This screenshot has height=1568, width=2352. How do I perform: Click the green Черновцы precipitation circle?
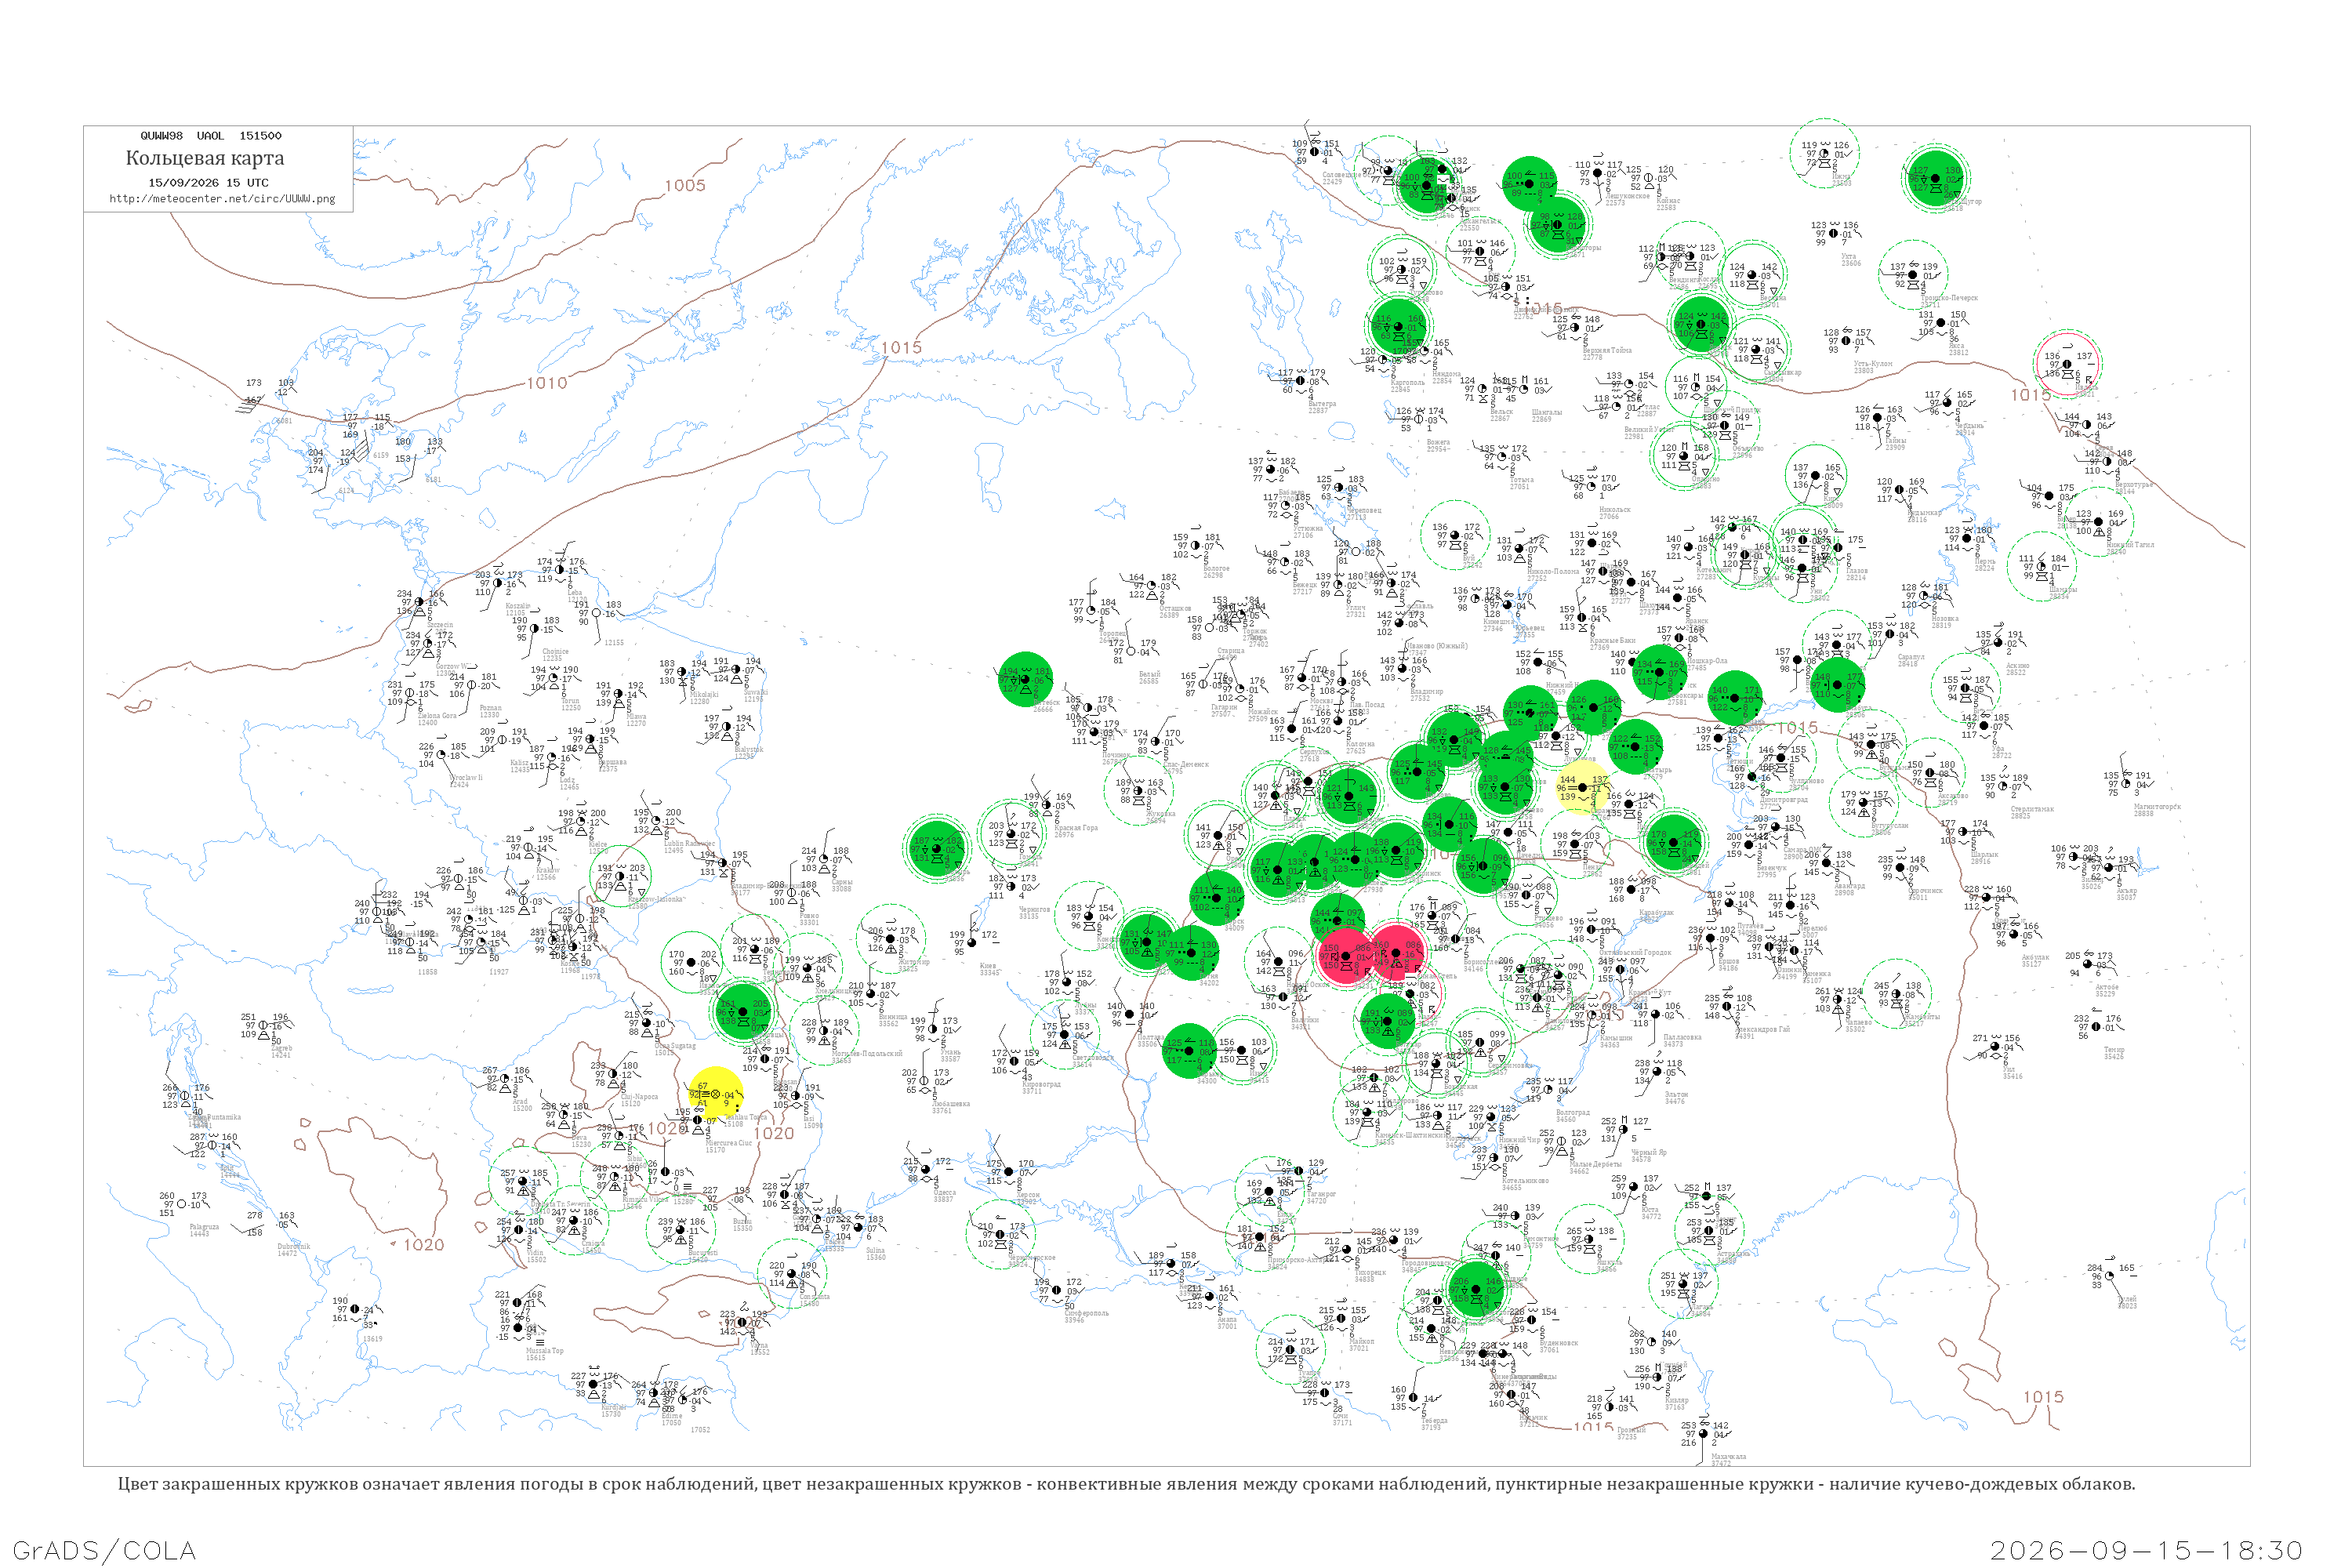pos(742,1012)
